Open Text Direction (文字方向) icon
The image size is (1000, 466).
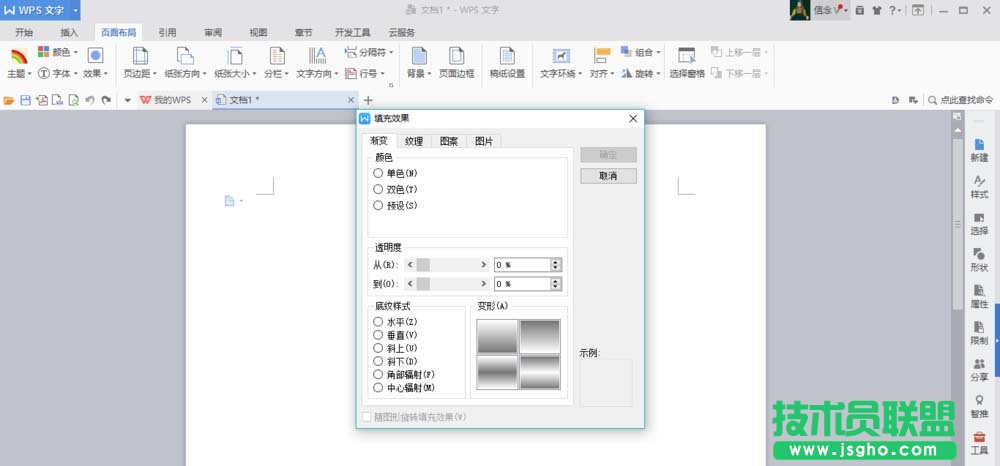pos(317,56)
